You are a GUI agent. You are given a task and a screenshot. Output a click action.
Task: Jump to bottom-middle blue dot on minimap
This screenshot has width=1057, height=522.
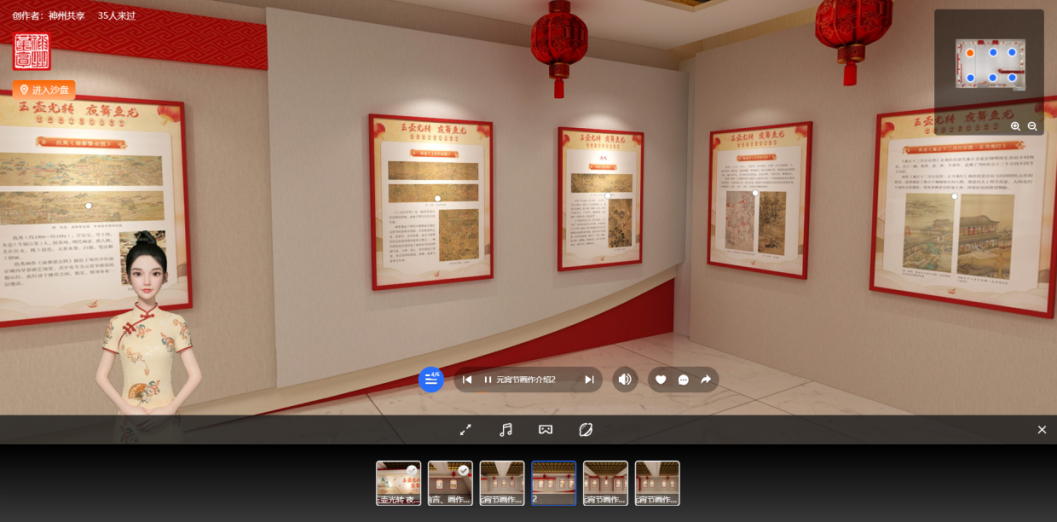point(993,78)
